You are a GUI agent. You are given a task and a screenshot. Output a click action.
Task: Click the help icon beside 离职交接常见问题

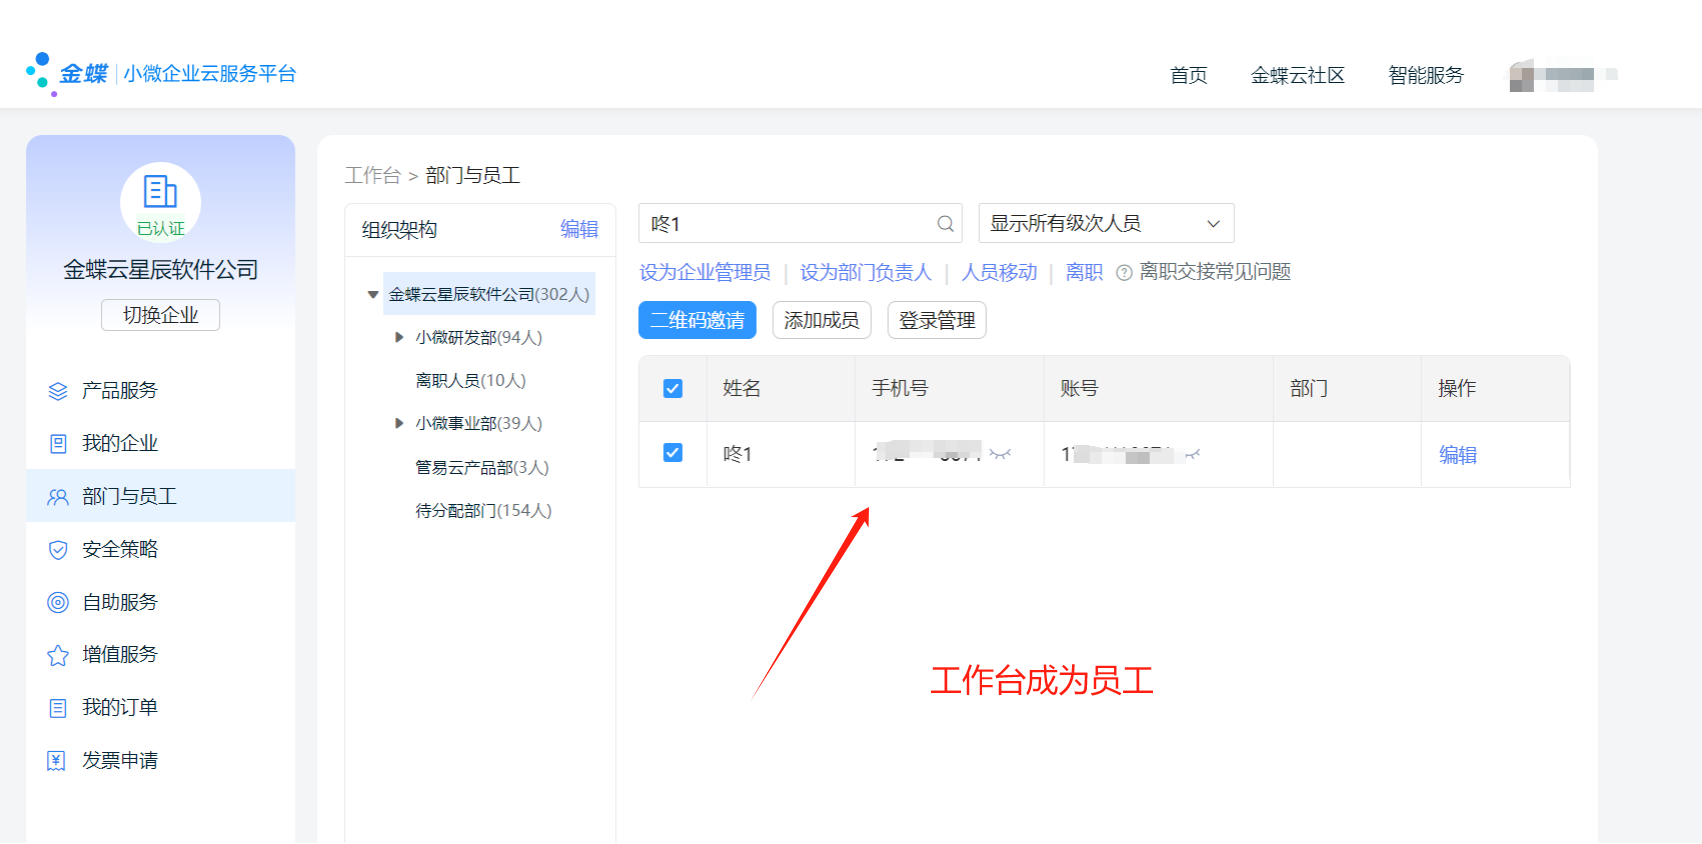point(1124,273)
